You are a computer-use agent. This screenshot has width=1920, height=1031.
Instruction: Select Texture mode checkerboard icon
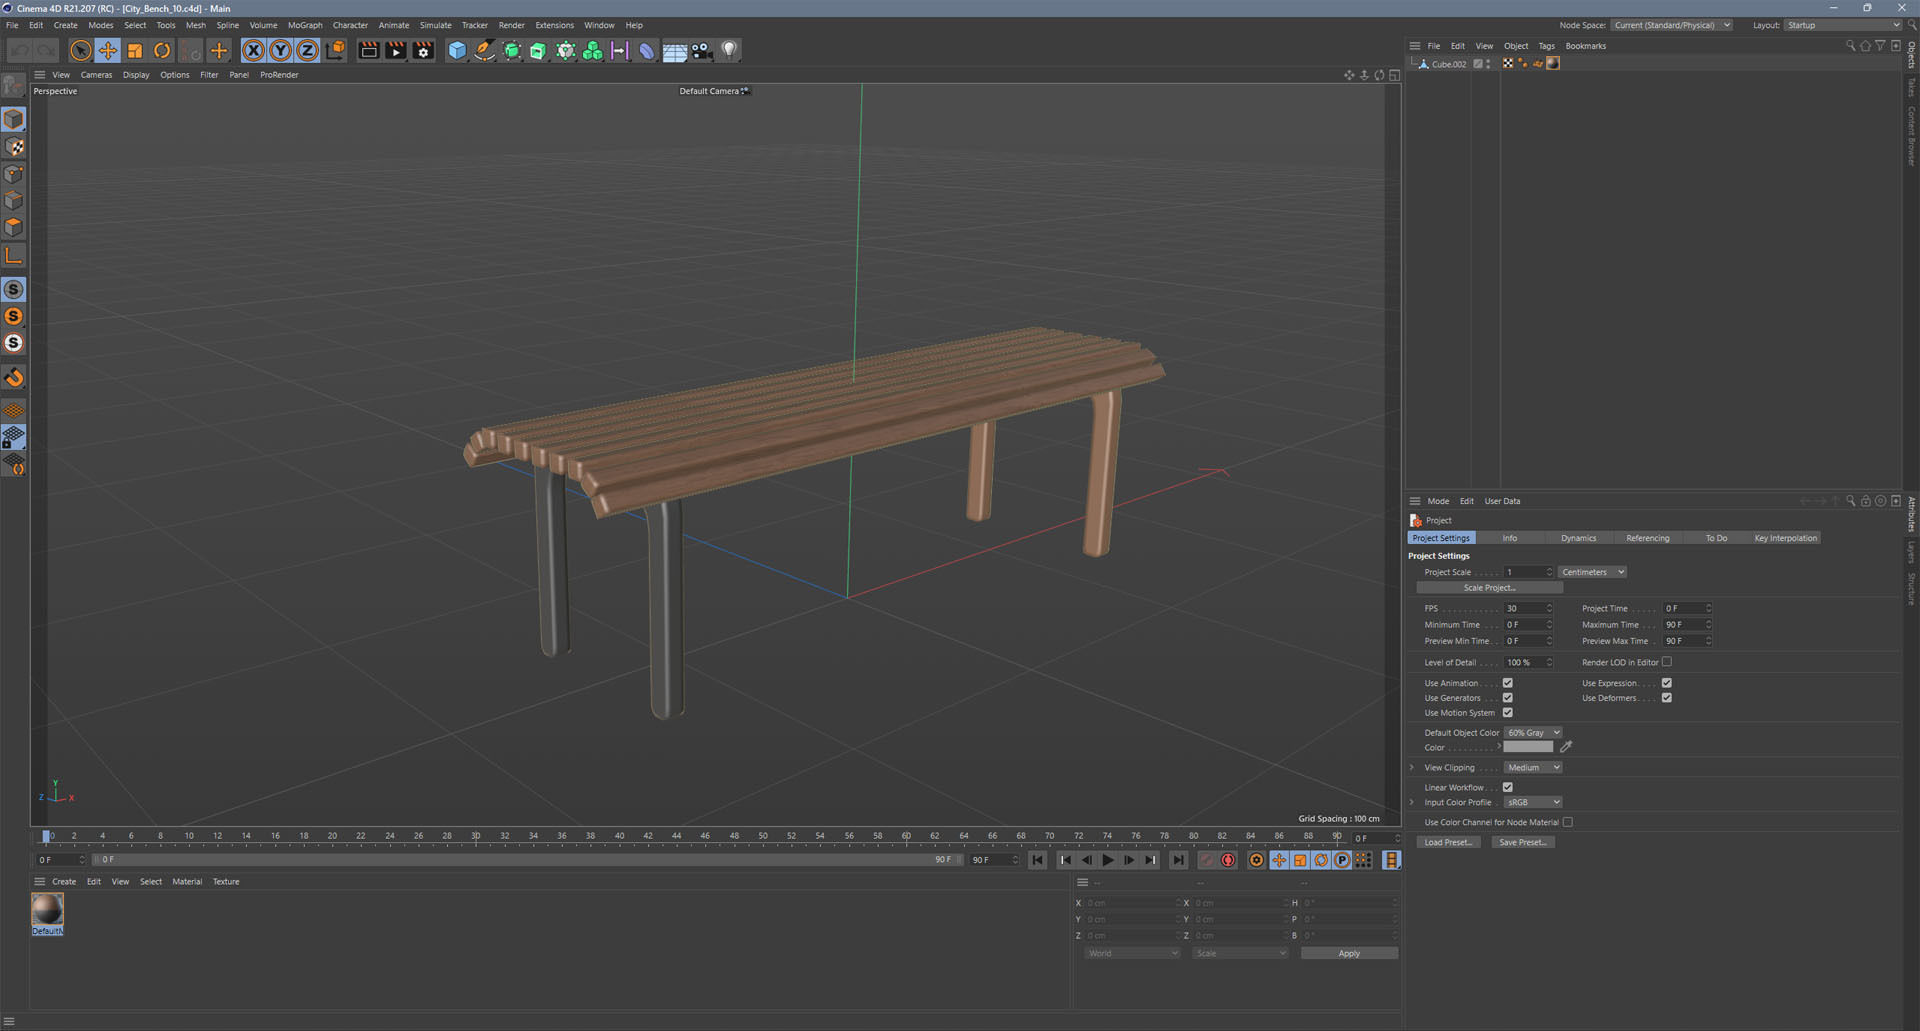[14, 147]
